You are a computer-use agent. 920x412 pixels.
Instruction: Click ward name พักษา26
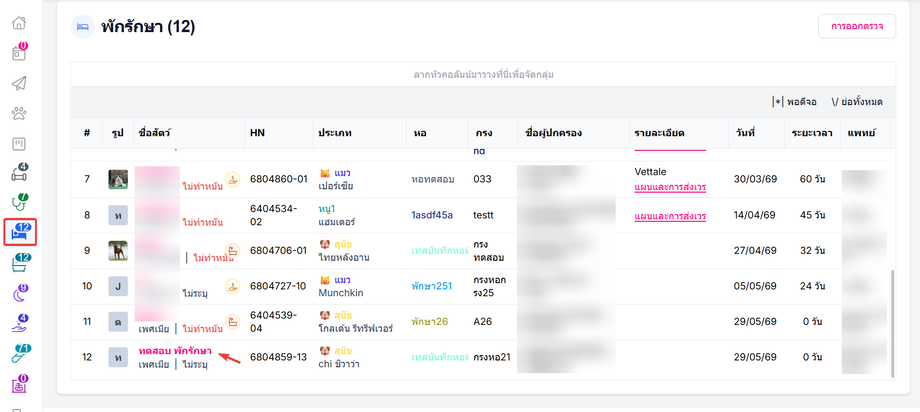(429, 322)
